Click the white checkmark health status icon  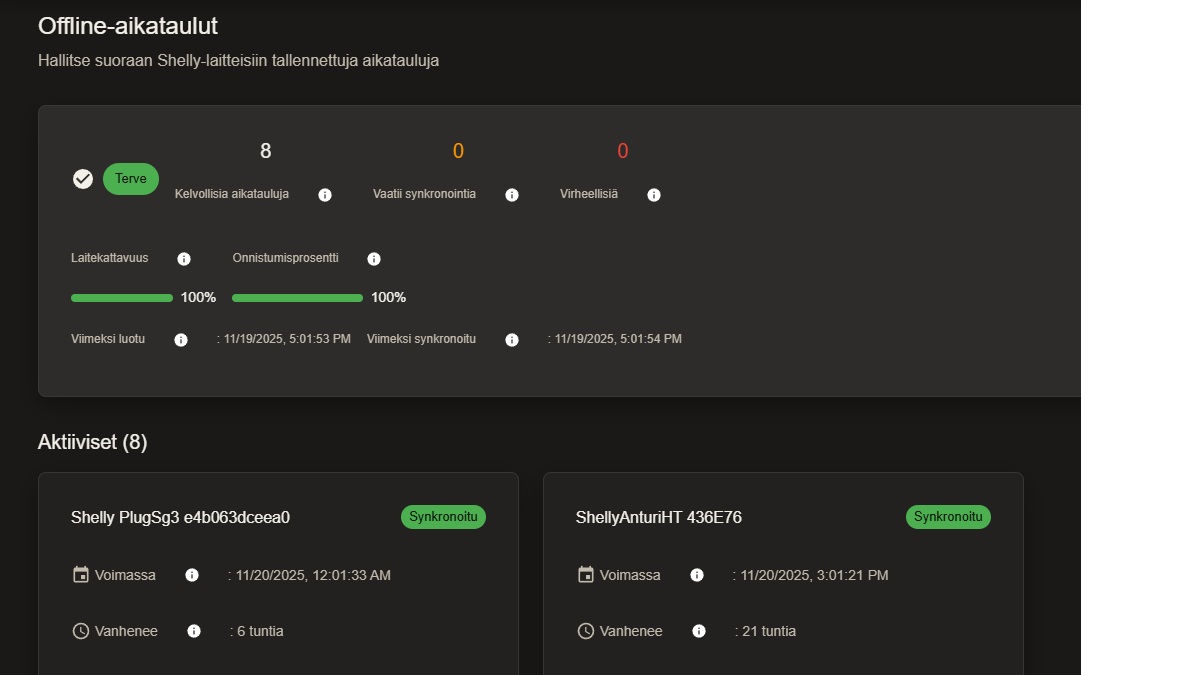83,179
